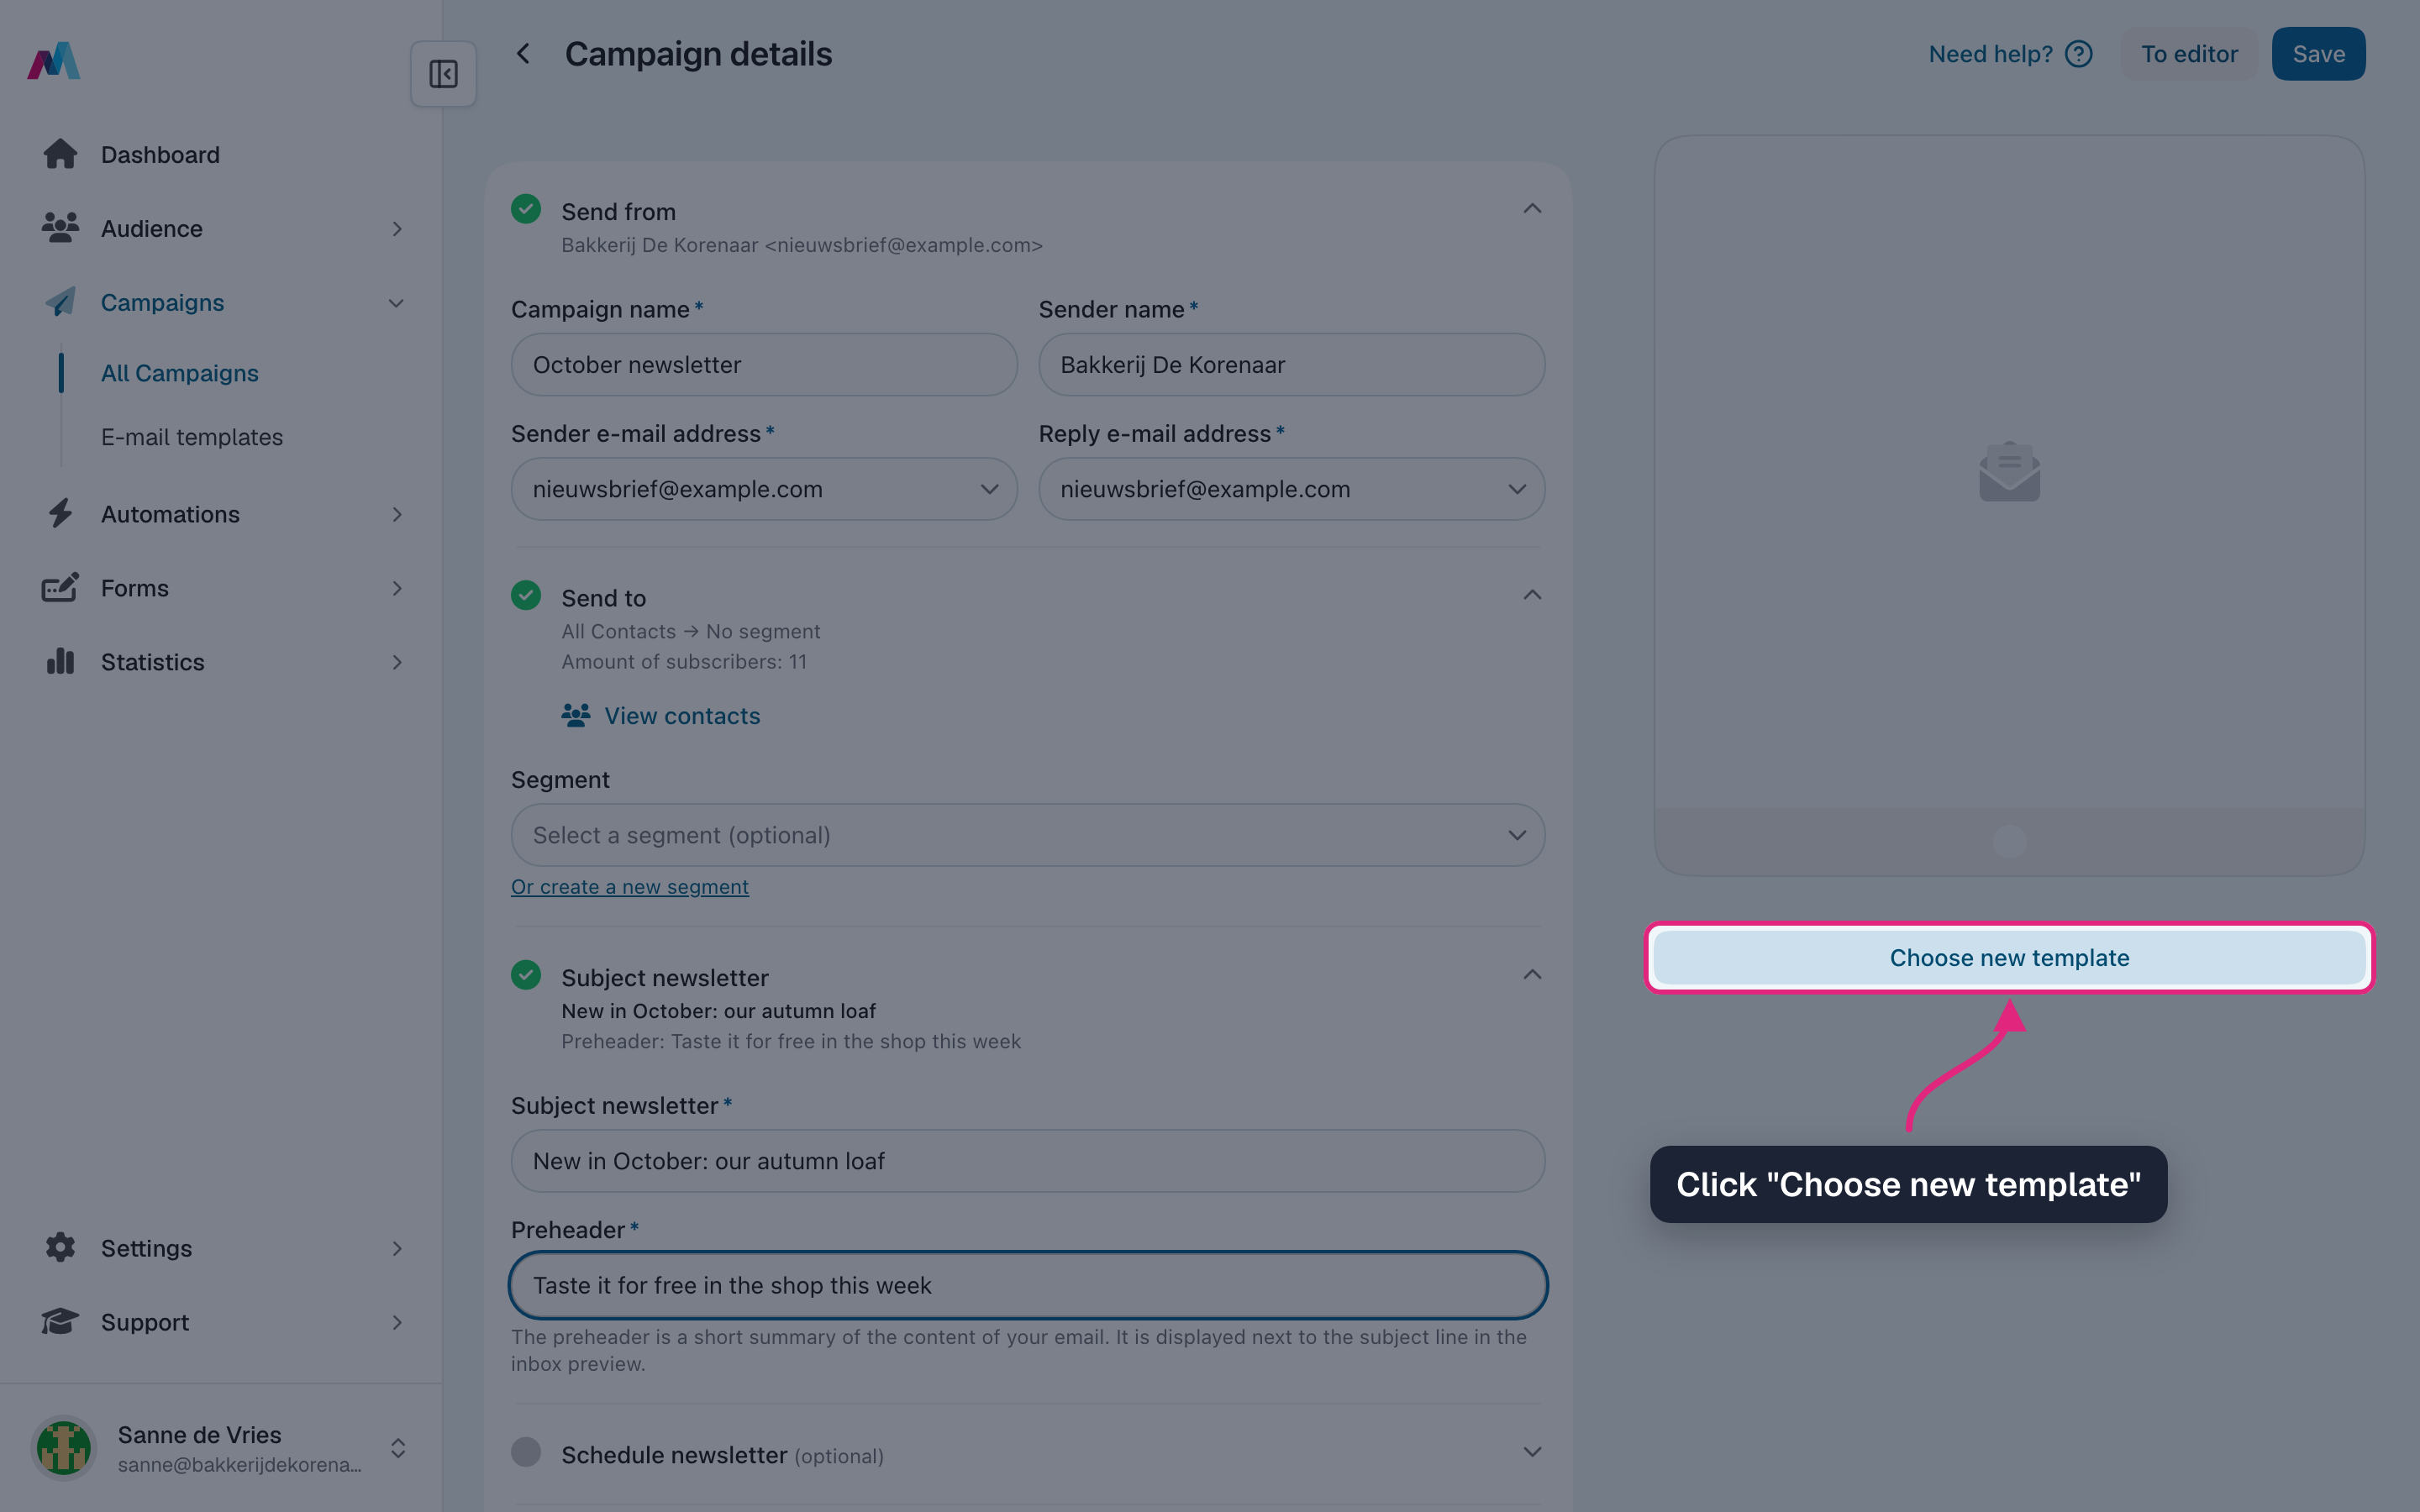Click the Preheader input field

pos(1028,1285)
